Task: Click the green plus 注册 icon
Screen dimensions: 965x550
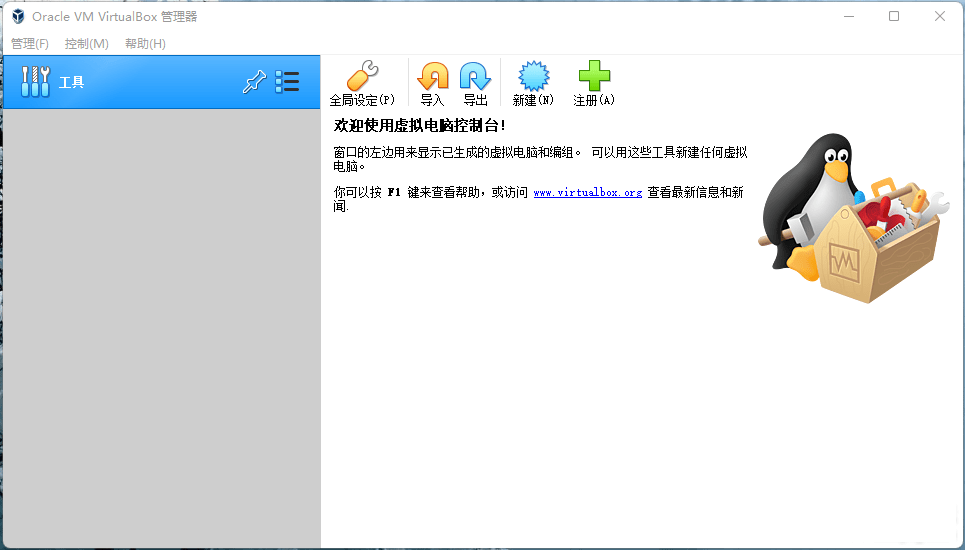Action: (x=594, y=83)
